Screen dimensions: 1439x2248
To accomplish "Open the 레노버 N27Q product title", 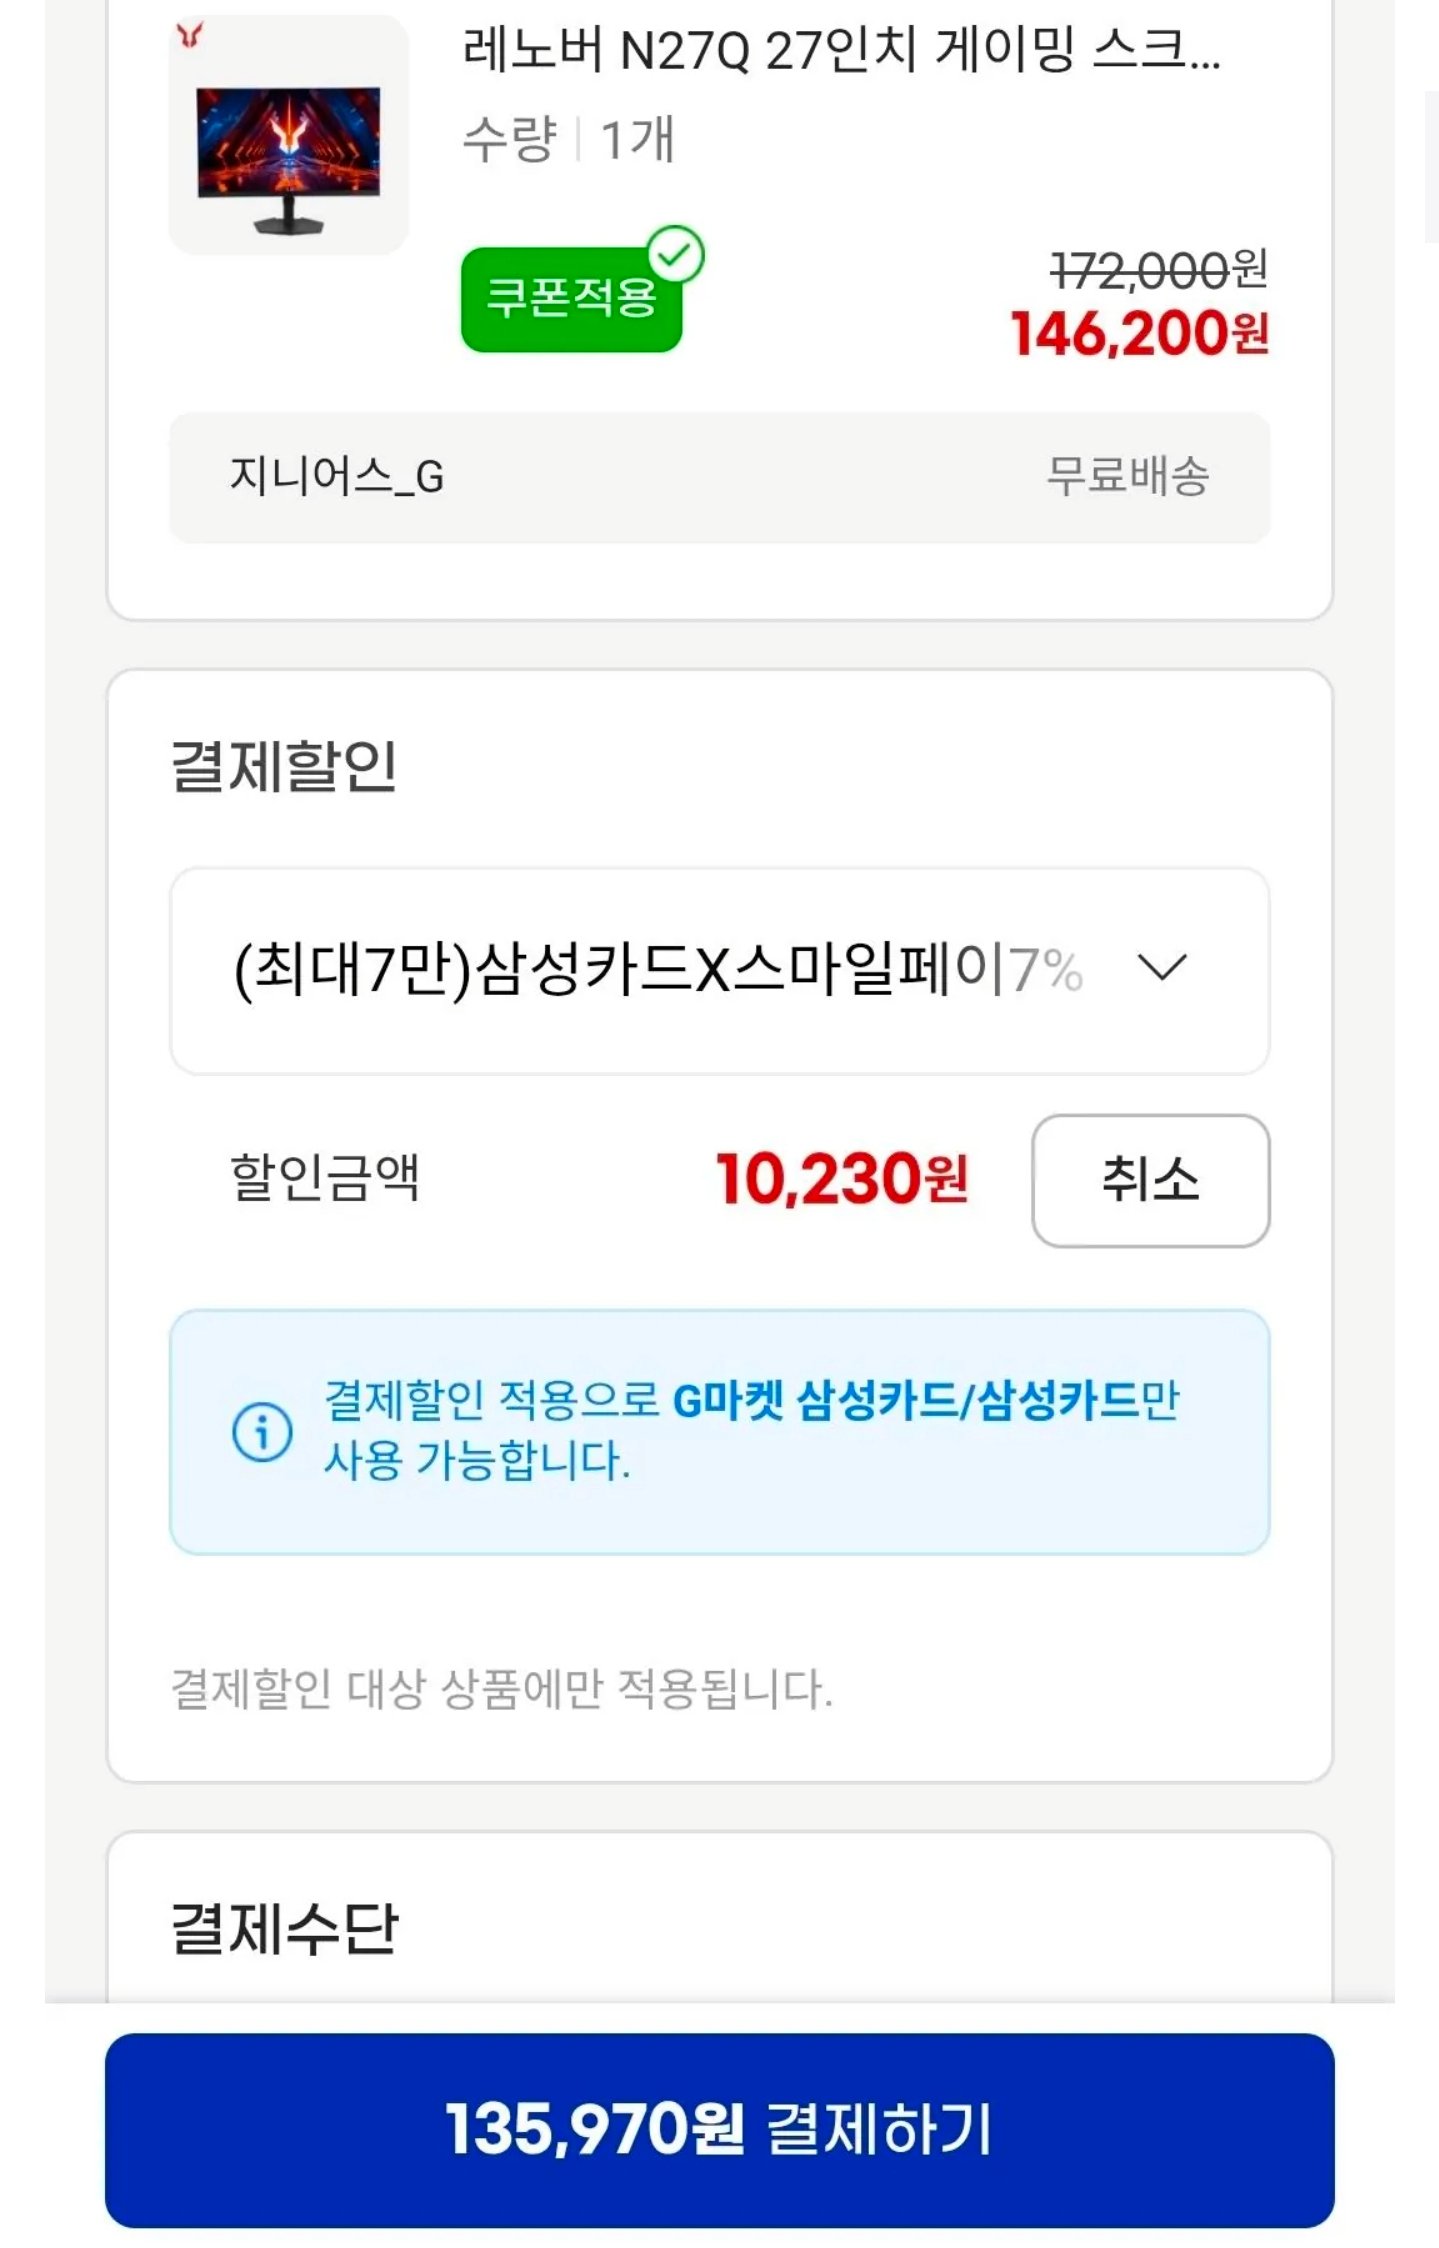I will 840,50.
